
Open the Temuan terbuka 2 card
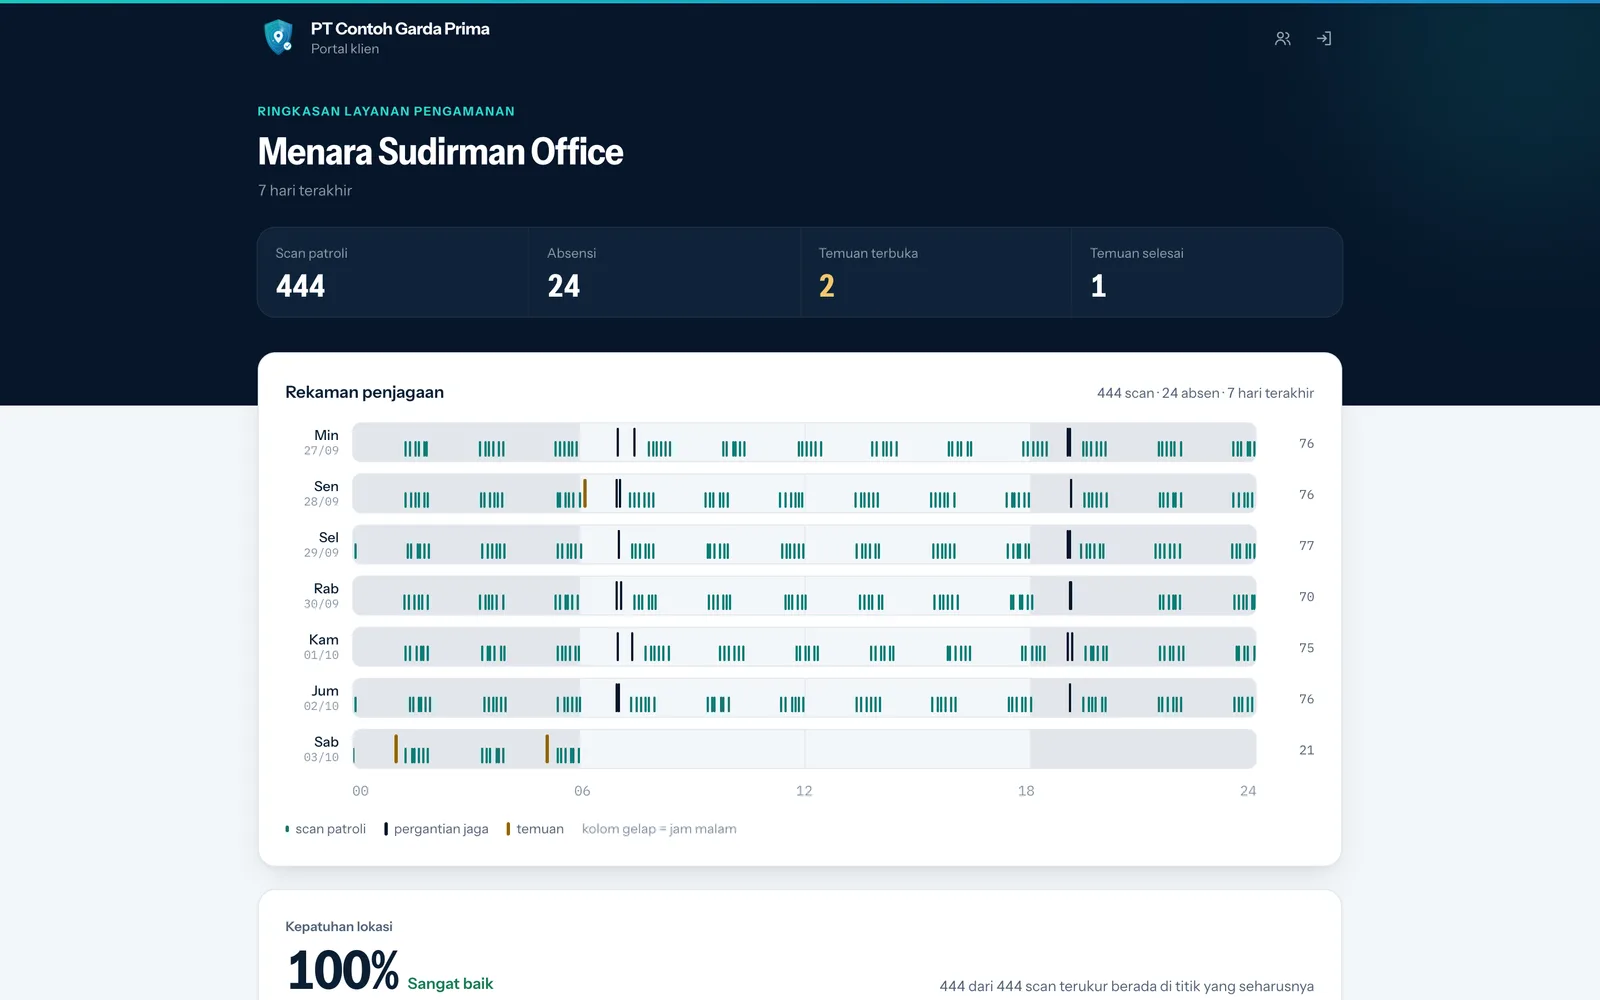point(936,272)
